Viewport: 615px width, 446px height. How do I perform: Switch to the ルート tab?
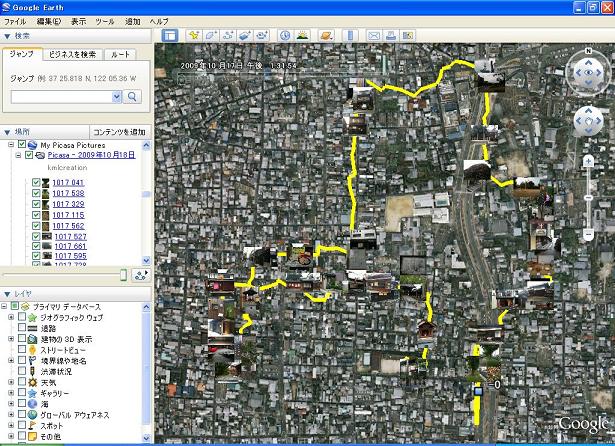(x=120, y=55)
